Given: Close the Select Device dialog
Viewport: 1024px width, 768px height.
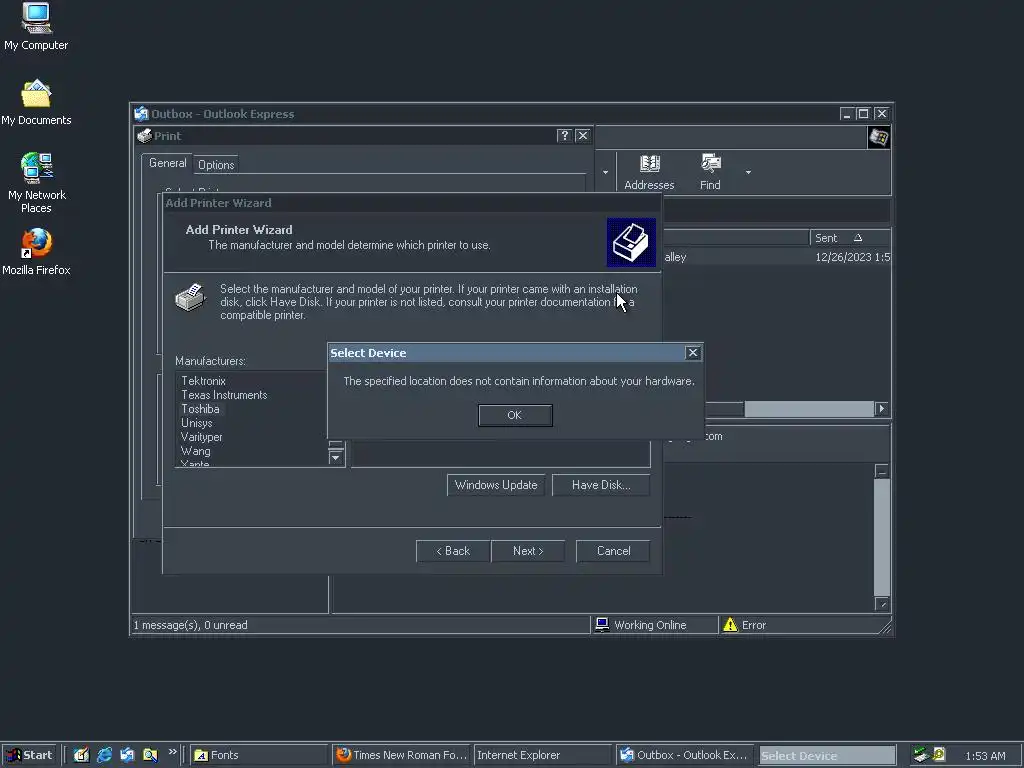Looking at the screenshot, I should (x=693, y=353).
